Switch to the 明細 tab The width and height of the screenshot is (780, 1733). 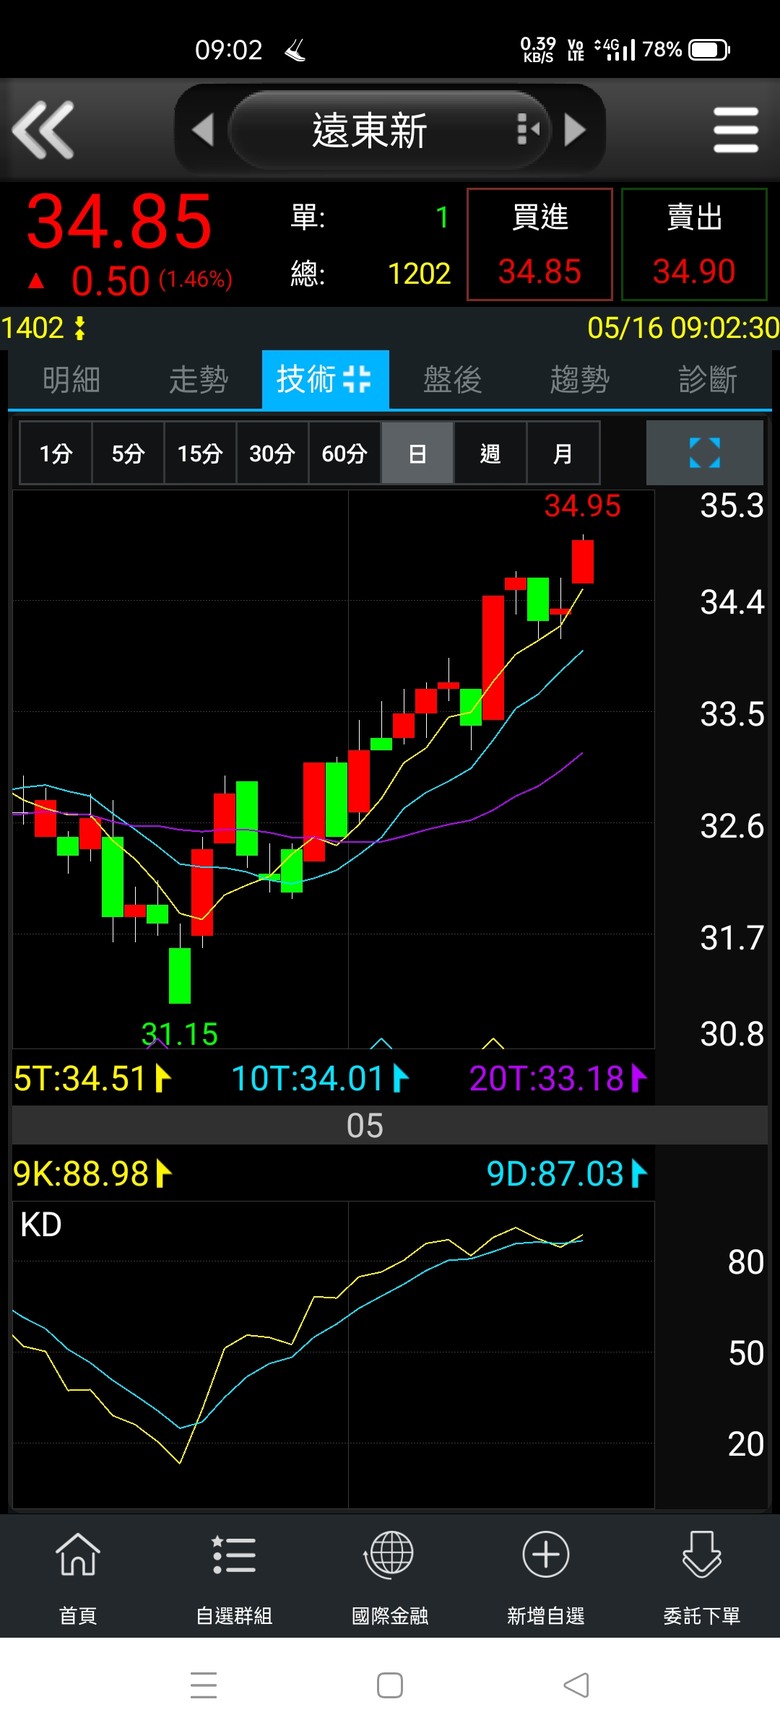[x=72, y=380]
